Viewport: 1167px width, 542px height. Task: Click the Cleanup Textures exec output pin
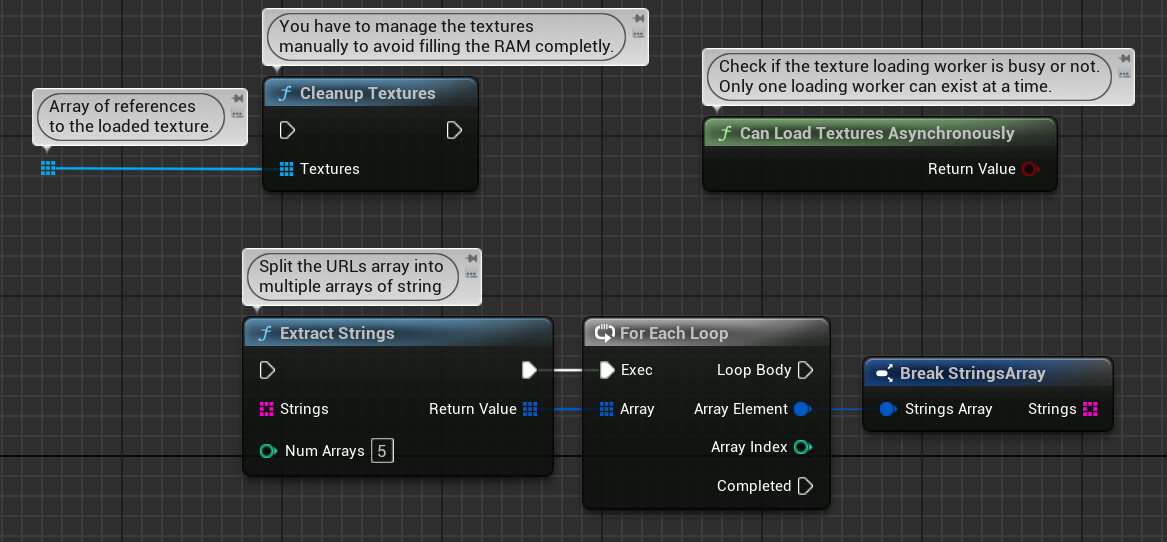[x=454, y=130]
